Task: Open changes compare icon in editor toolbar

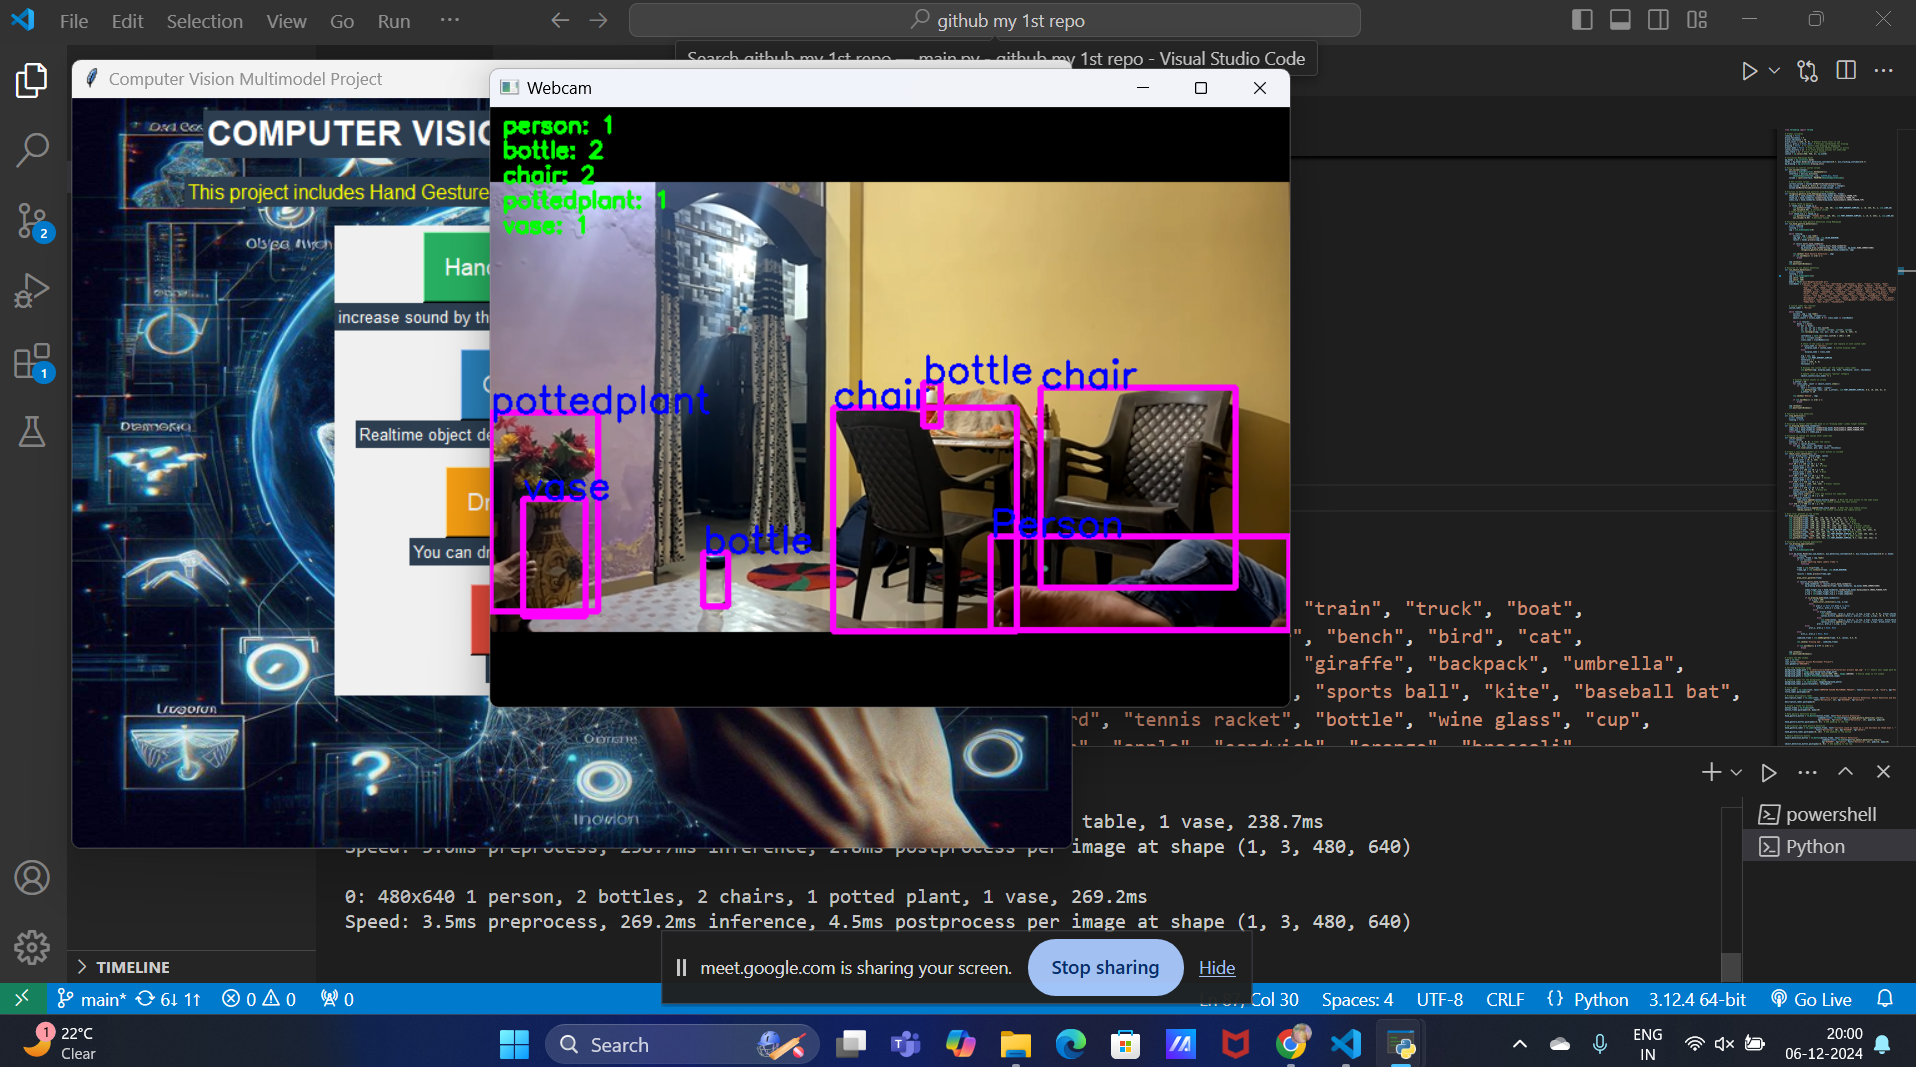Action: 1807,71
